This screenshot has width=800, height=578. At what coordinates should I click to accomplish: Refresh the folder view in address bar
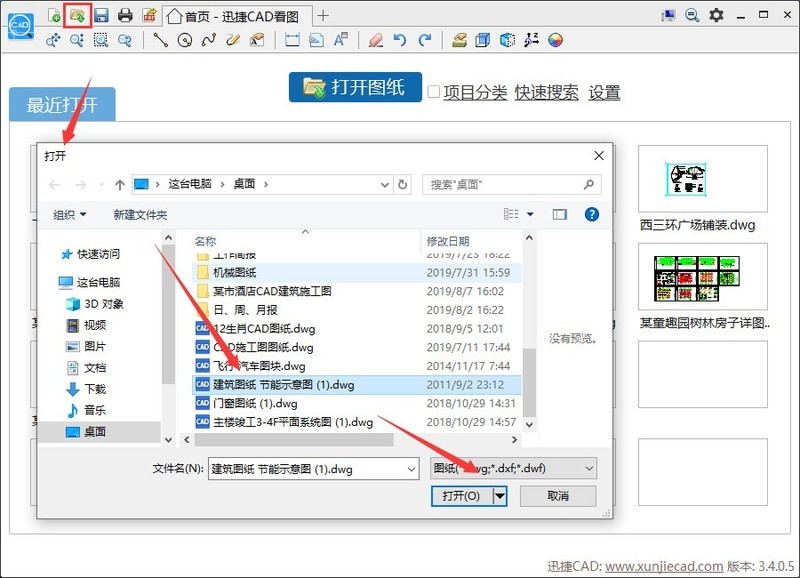[x=402, y=184]
